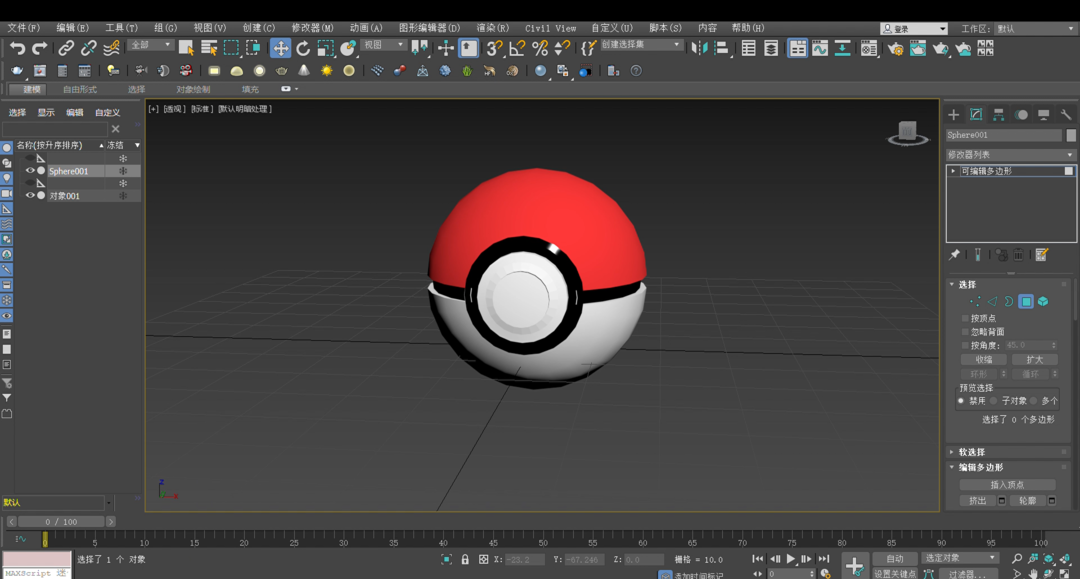Screen dimensions: 1080x579
Task: Click the object color swatch beside Sphere001
Action: (1071, 135)
